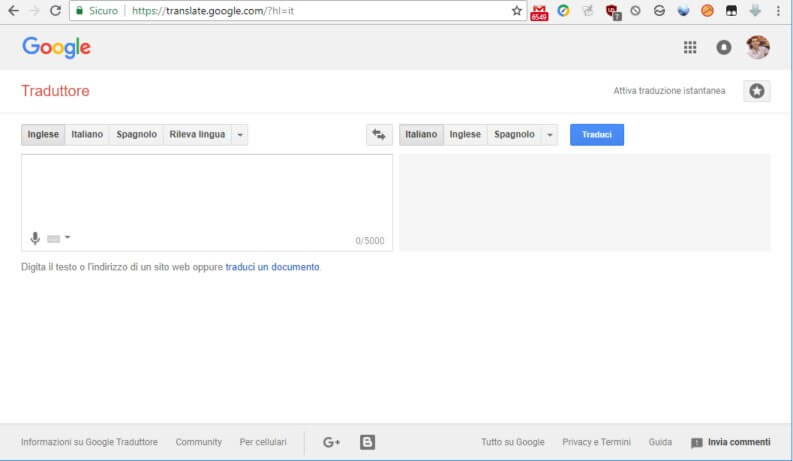The height and width of the screenshot is (461, 793).
Task: Select Spagnolo as the source language
Action: pyautogui.click(x=137, y=134)
